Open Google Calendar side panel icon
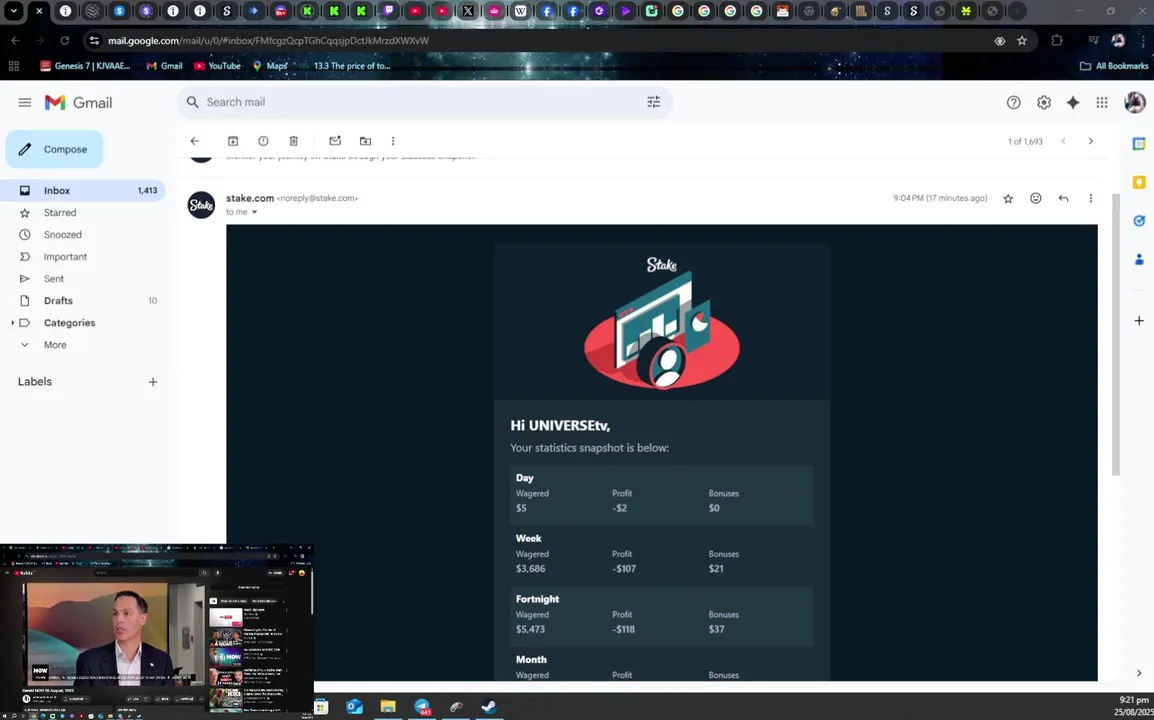The height and width of the screenshot is (720, 1154). 1139,144
